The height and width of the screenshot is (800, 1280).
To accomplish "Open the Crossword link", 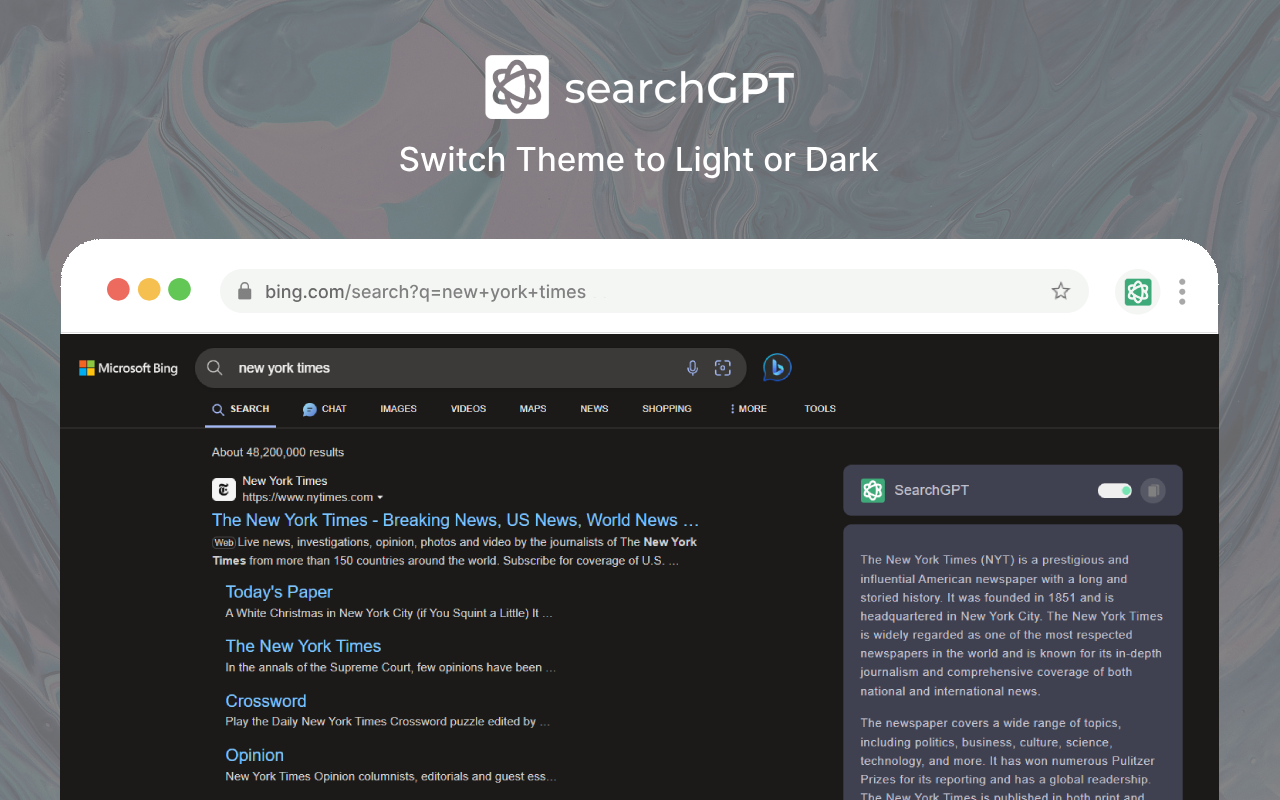I will click(265, 700).
